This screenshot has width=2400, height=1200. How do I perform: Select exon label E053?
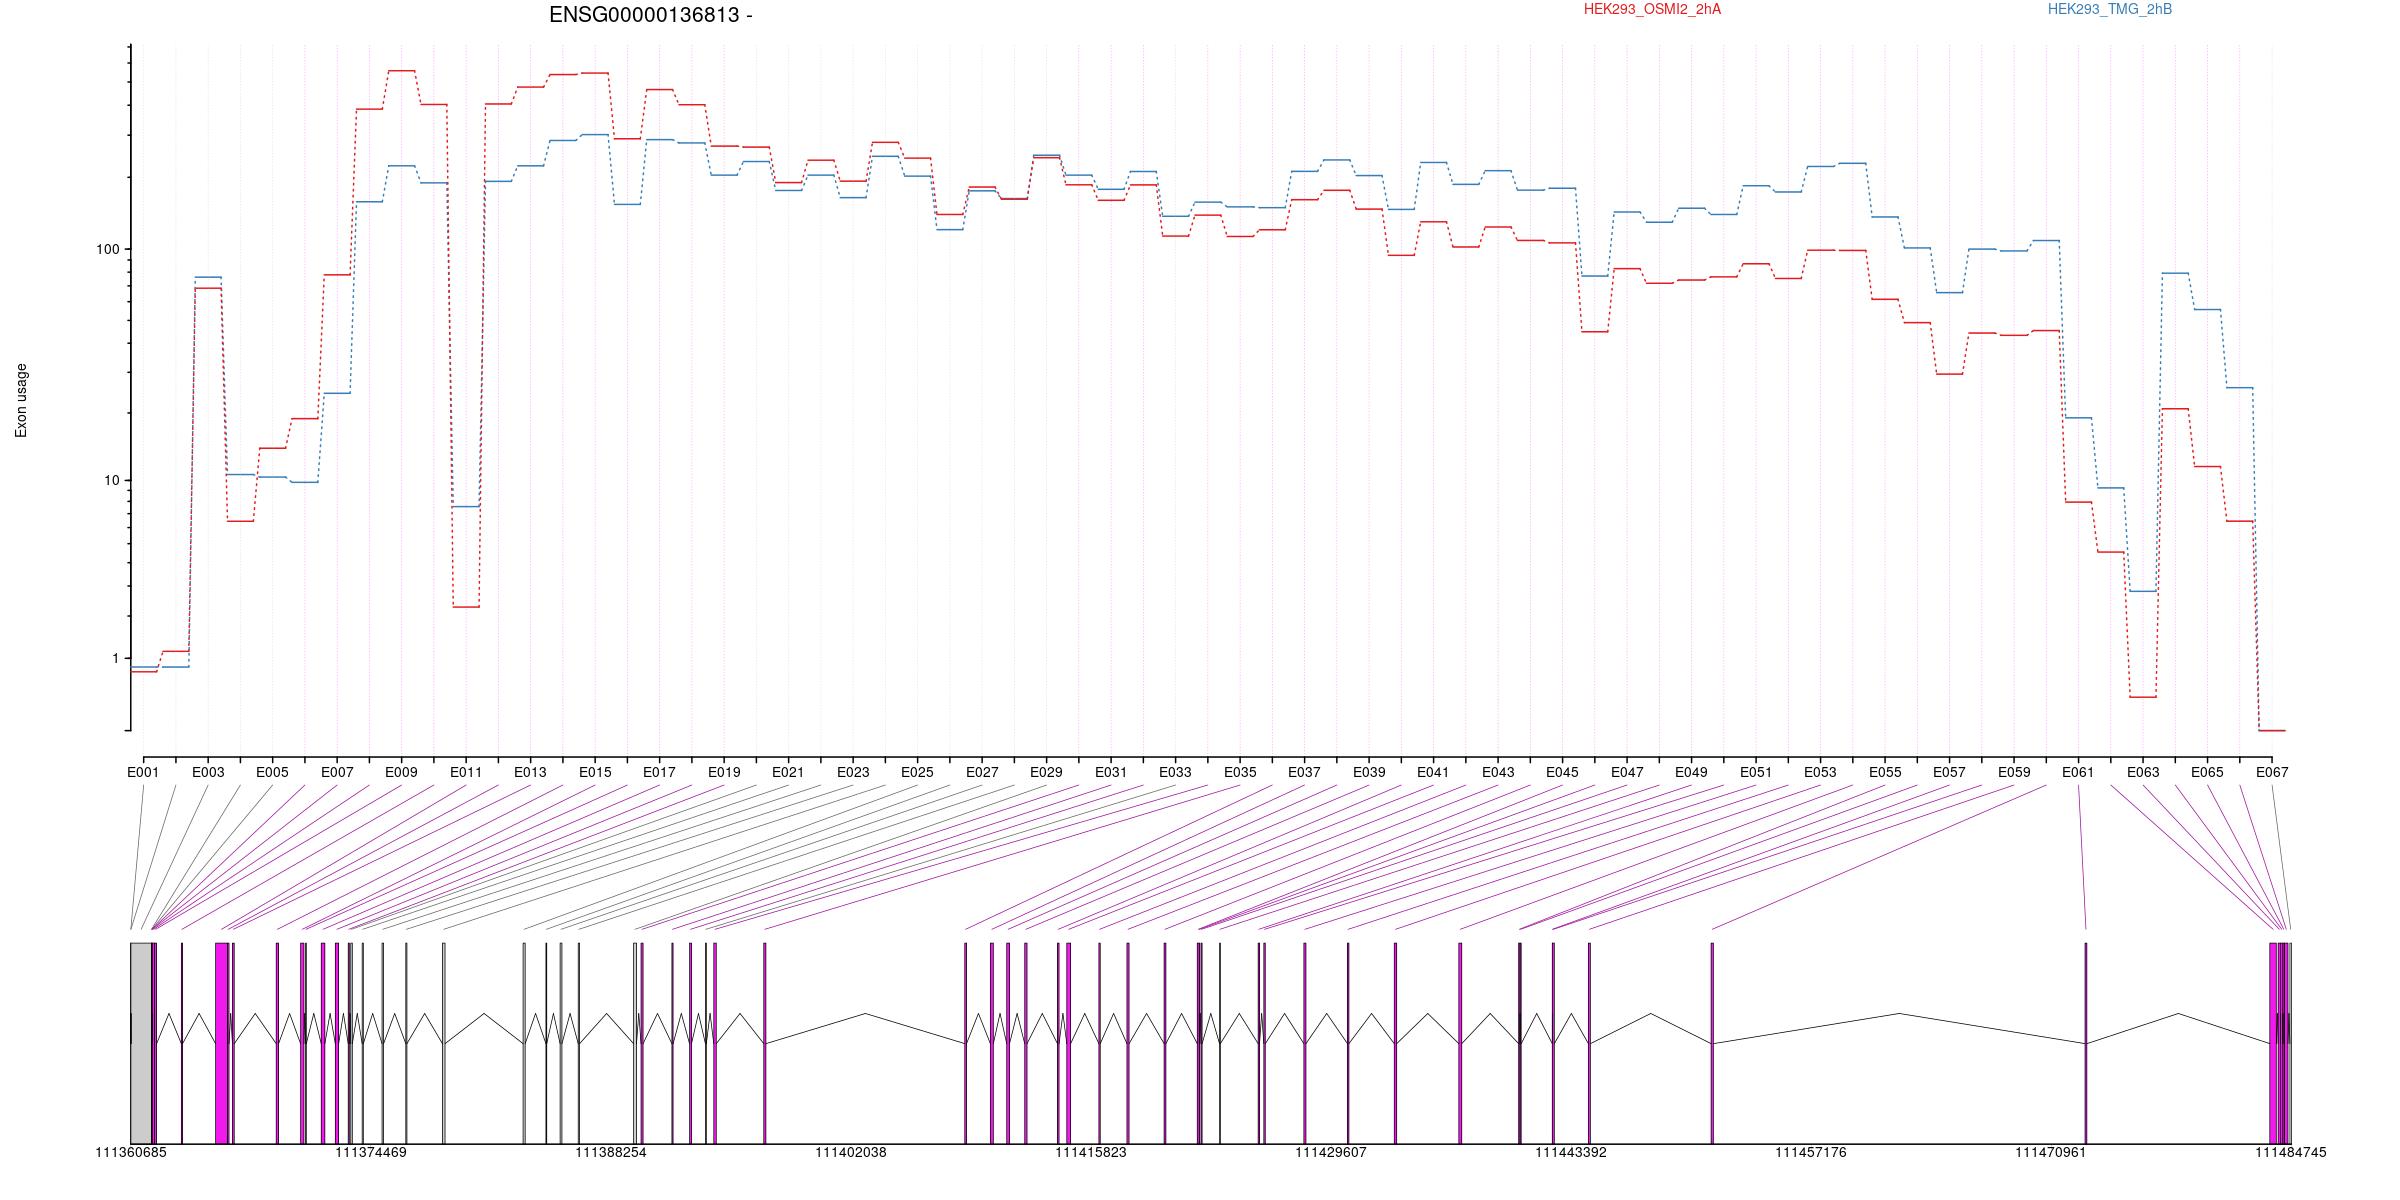point(1820,772)
